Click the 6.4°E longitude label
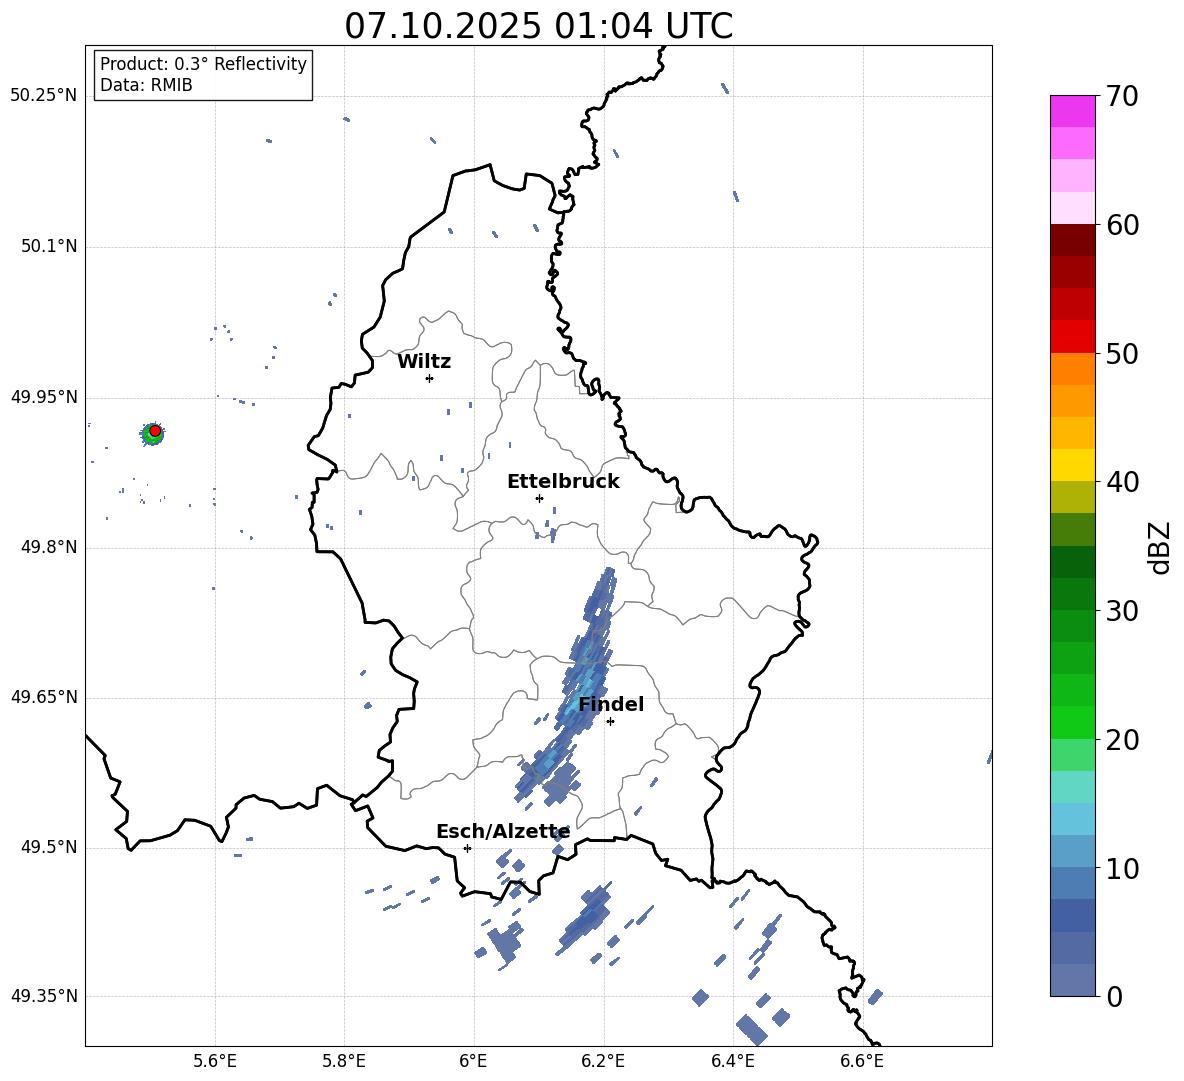Screen dimensions: 1184x1081 coord(732,1061)
